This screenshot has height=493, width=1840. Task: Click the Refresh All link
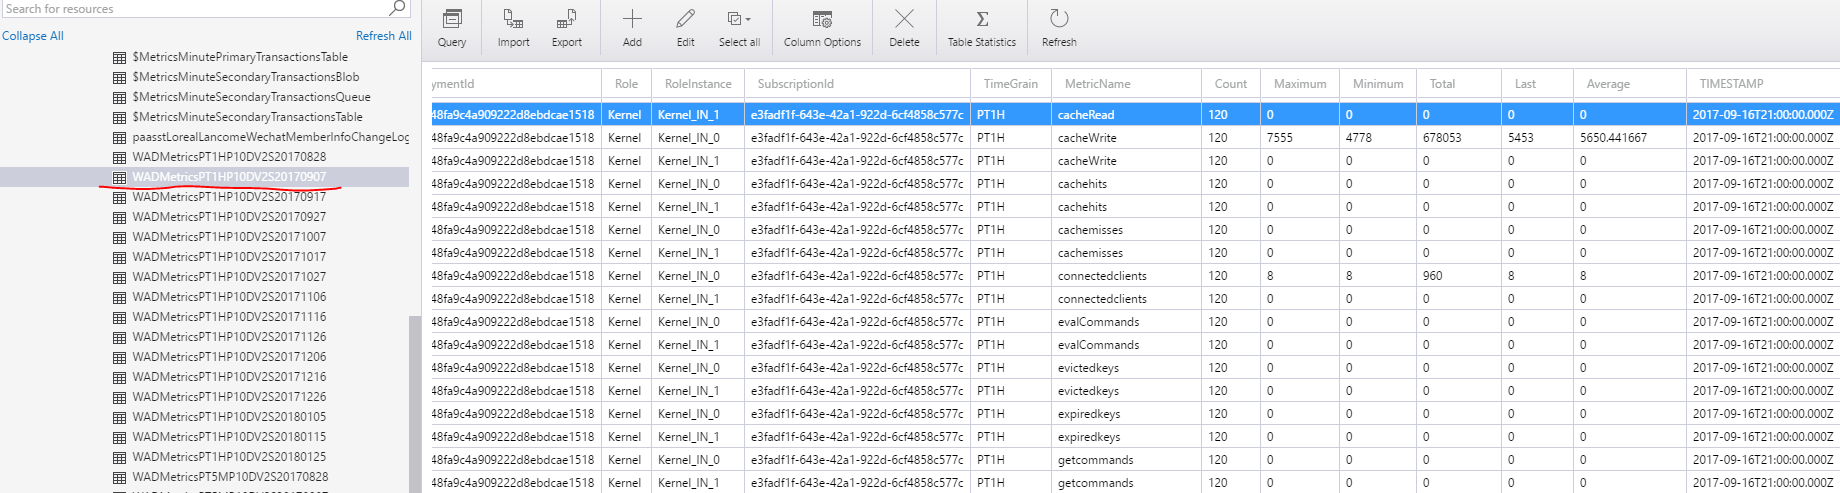coord(383,36)
